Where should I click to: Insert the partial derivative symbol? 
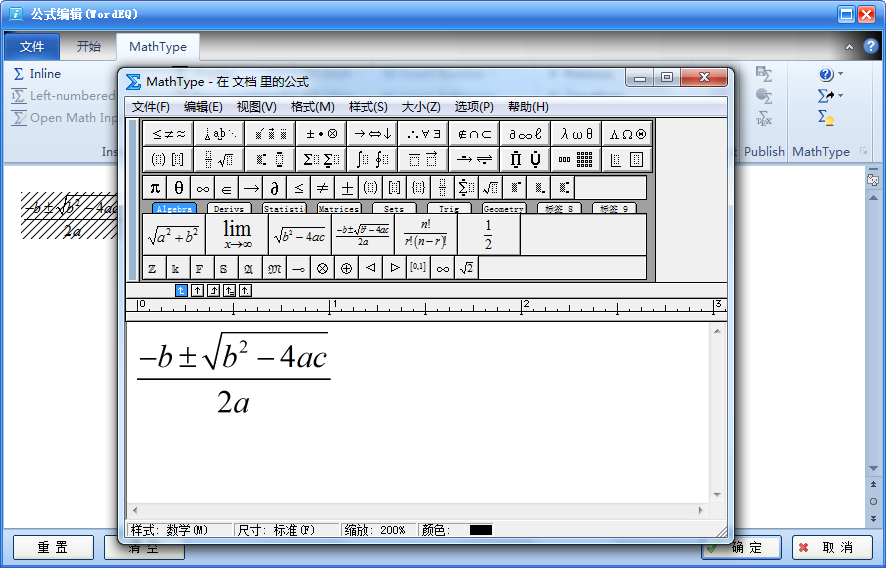[275, 188]
